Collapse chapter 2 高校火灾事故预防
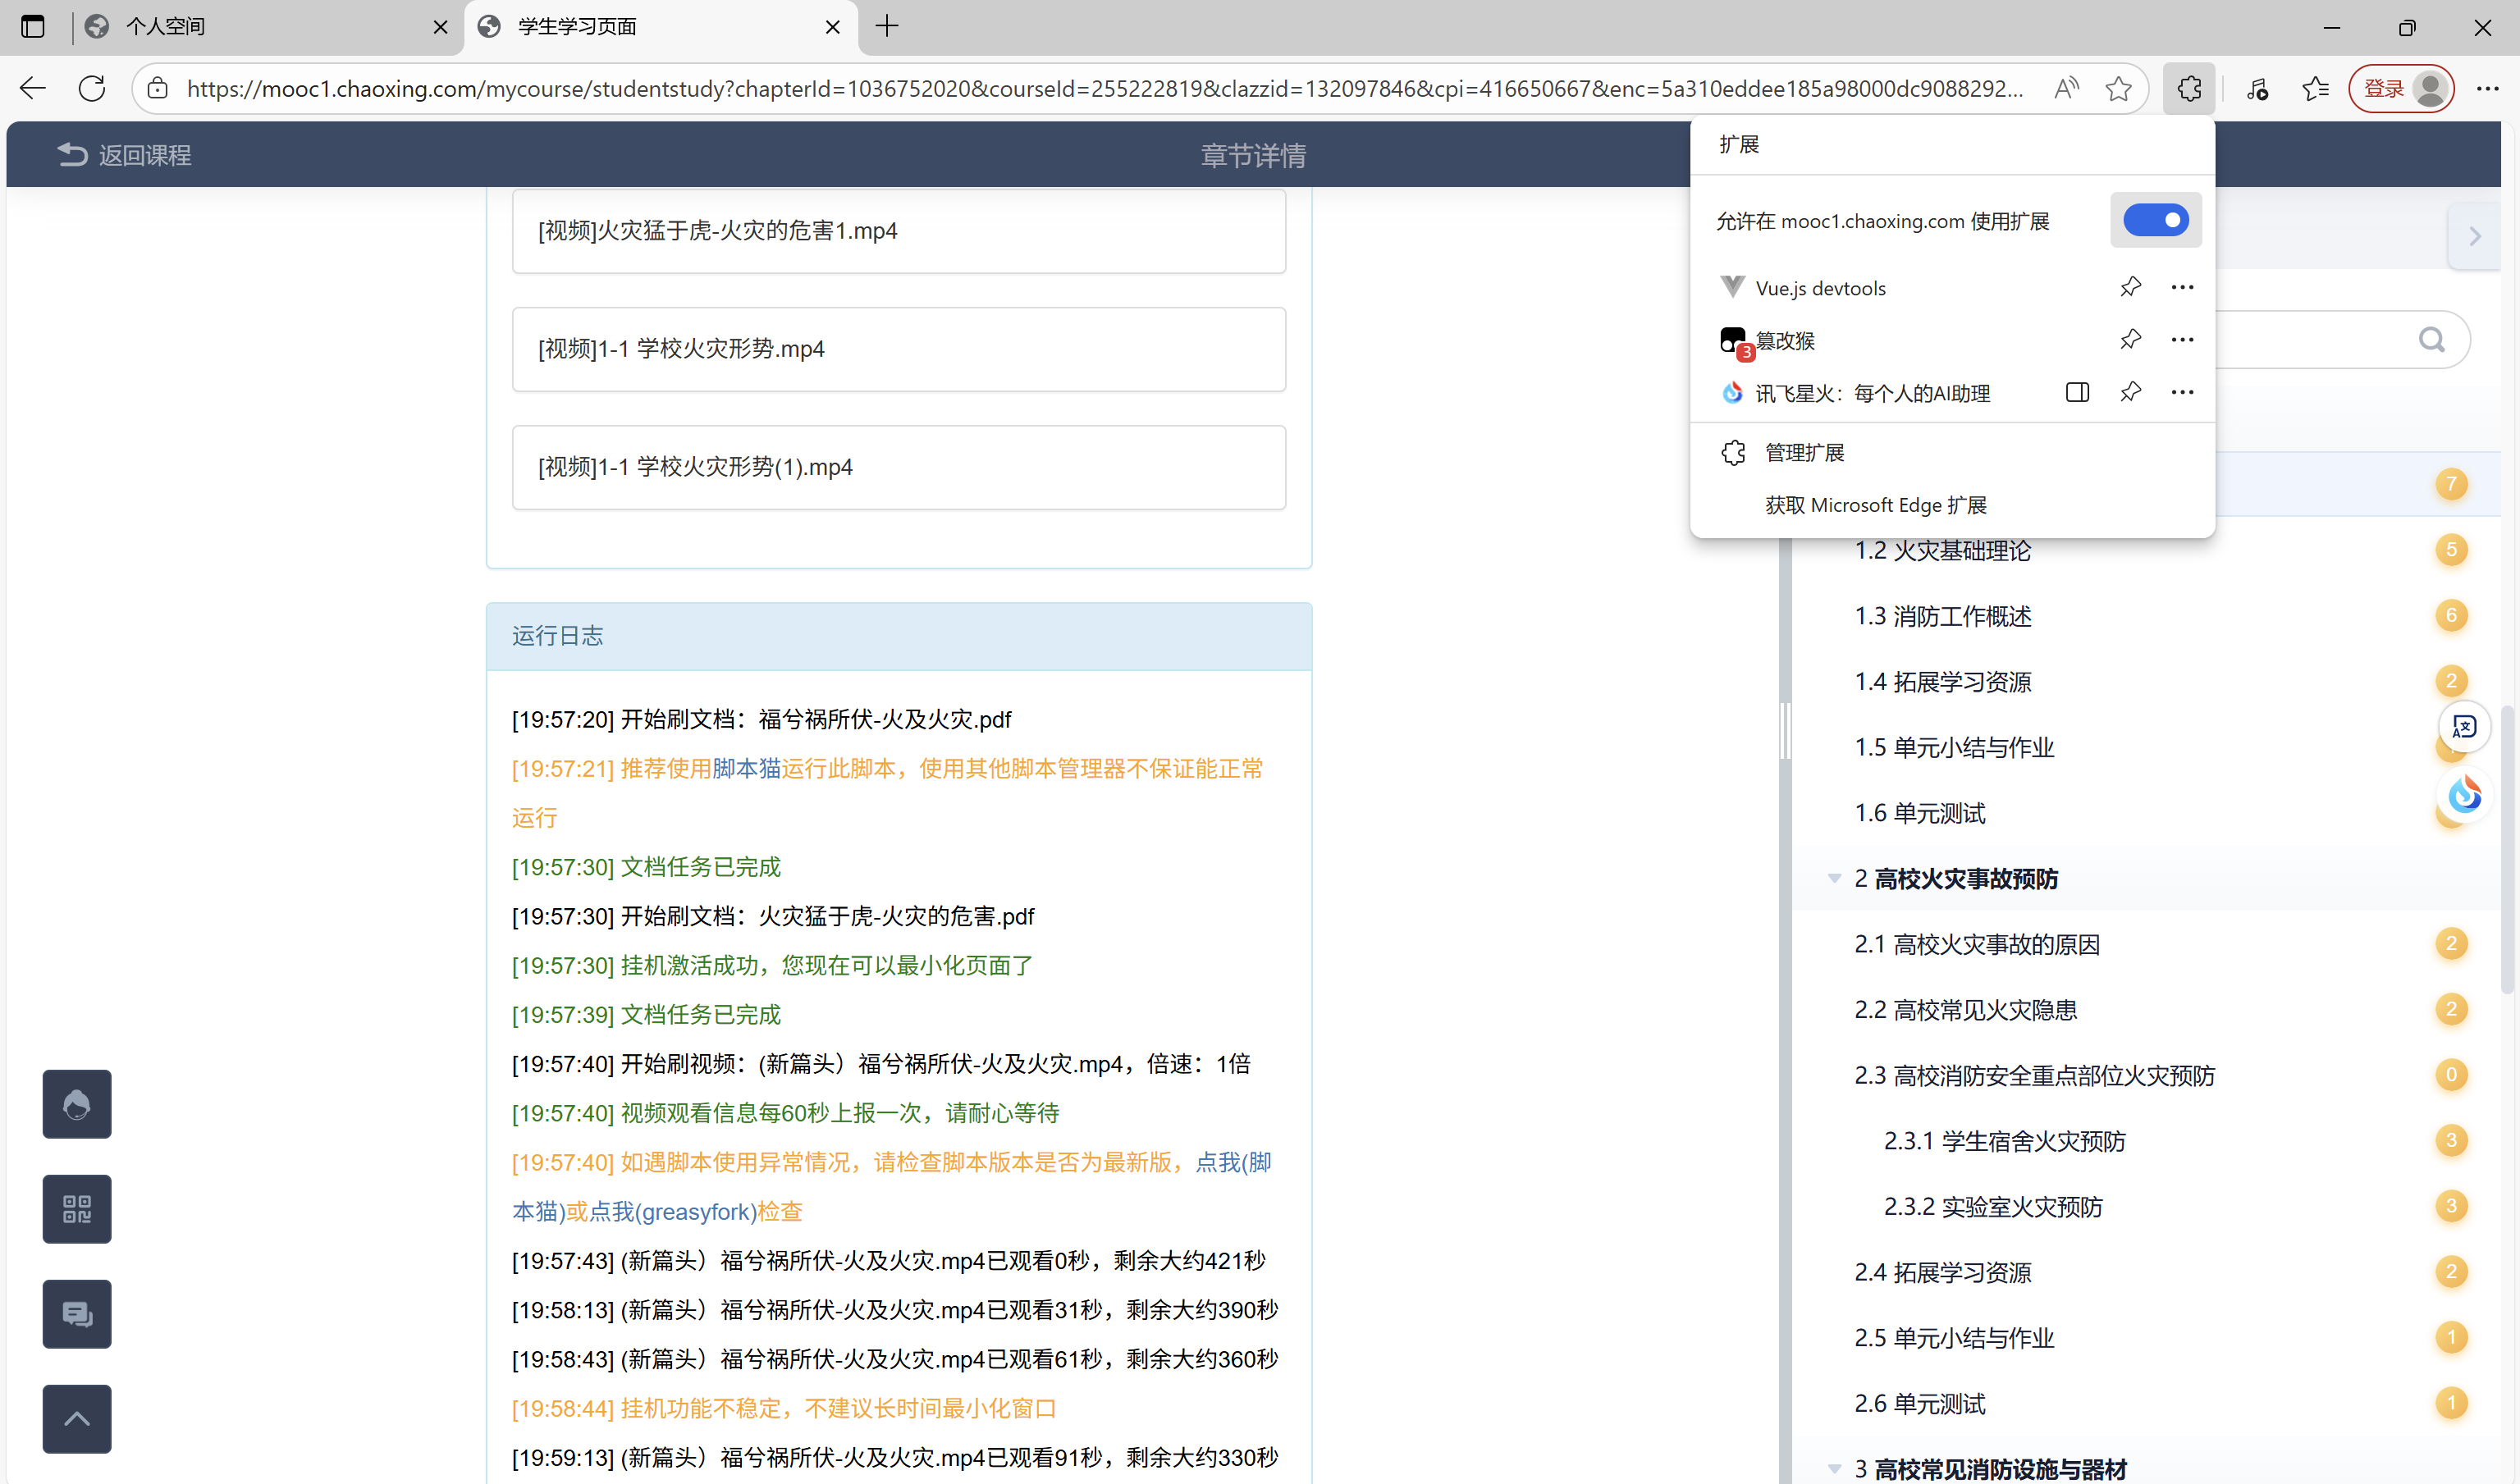 1834,879
